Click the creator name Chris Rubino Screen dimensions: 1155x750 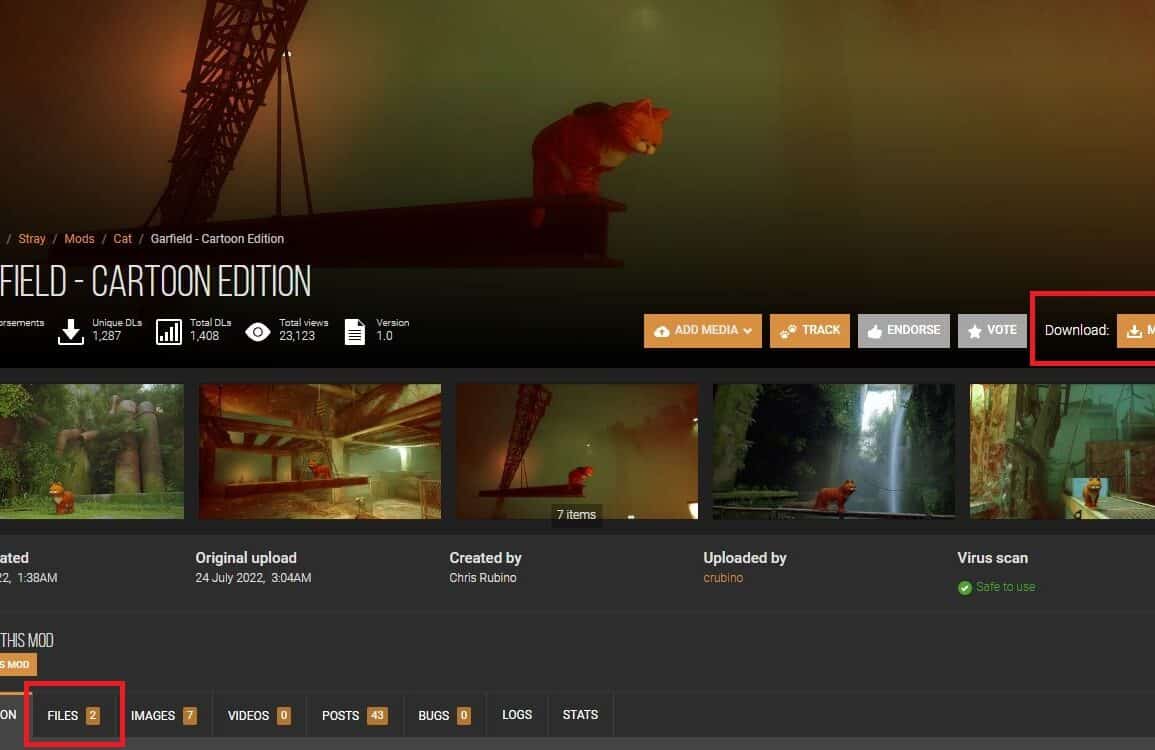coord(482,578)
